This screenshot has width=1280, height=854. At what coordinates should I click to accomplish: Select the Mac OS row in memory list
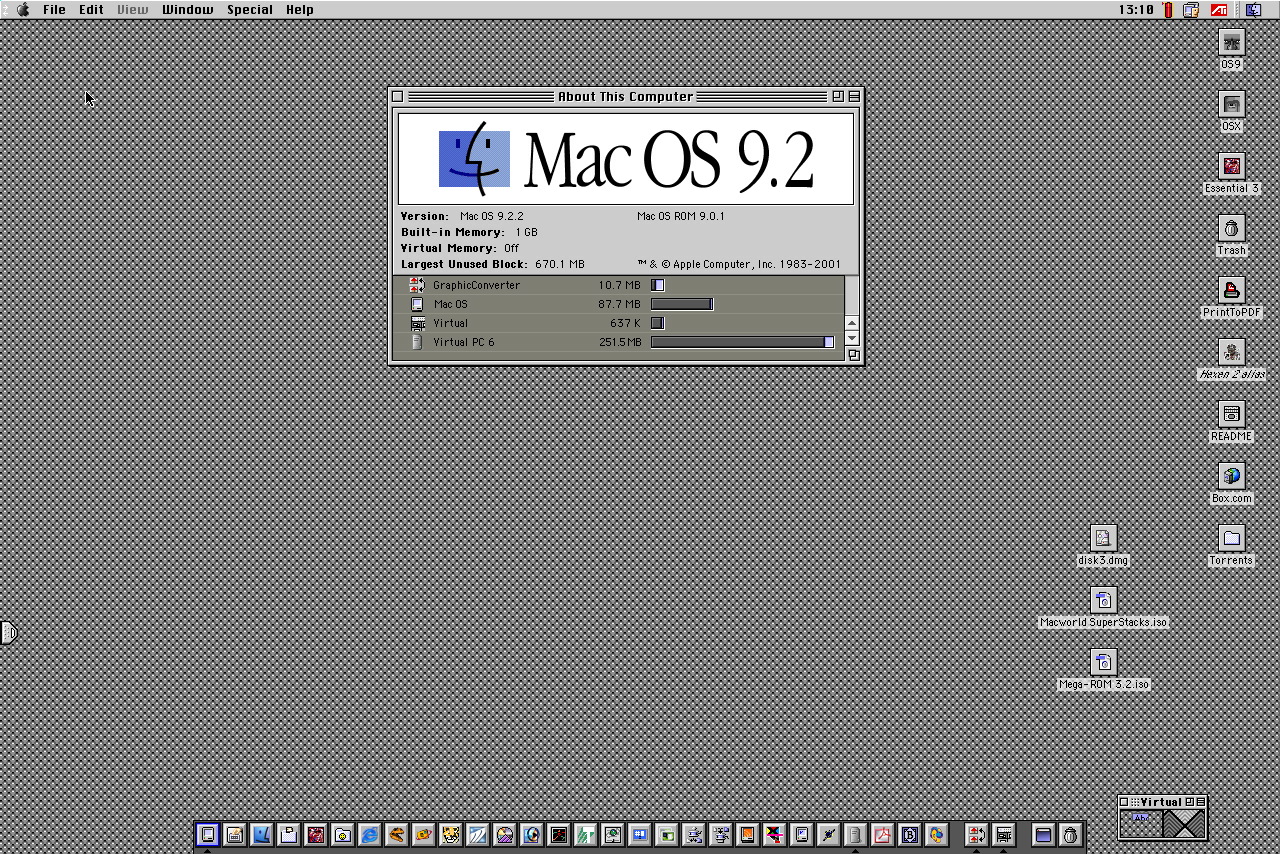[x=619, y=304]
